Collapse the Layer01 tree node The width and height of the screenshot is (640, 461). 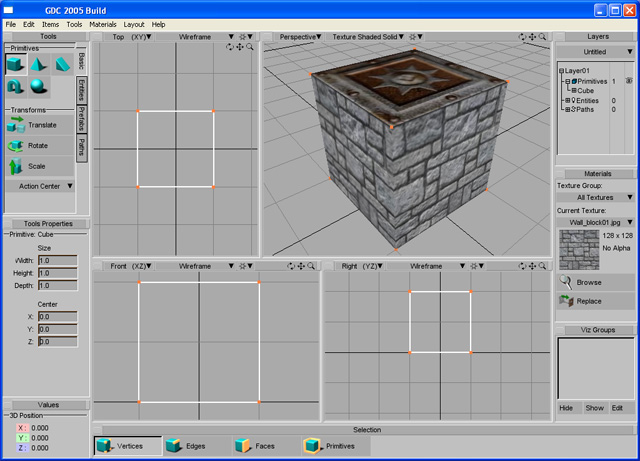[x=562, y=71]
